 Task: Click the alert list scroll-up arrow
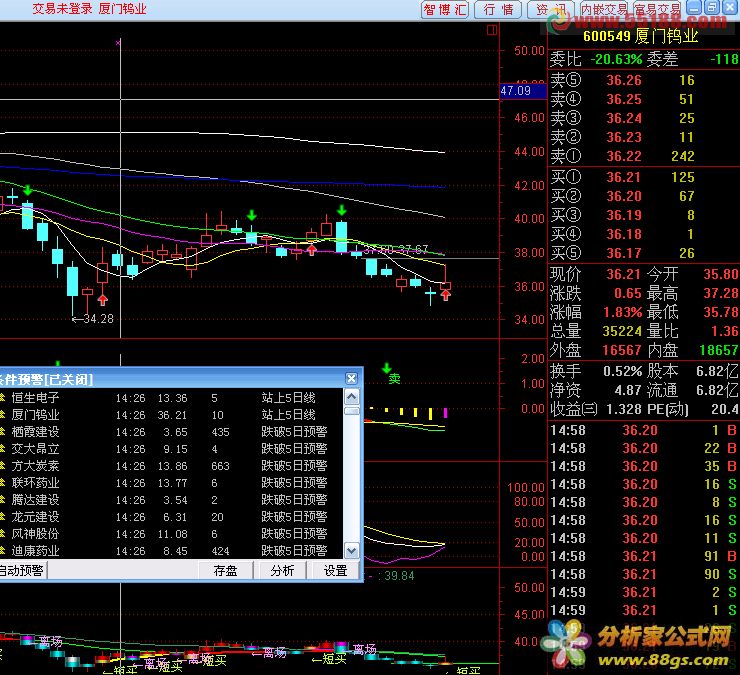(x=352, y=397)
